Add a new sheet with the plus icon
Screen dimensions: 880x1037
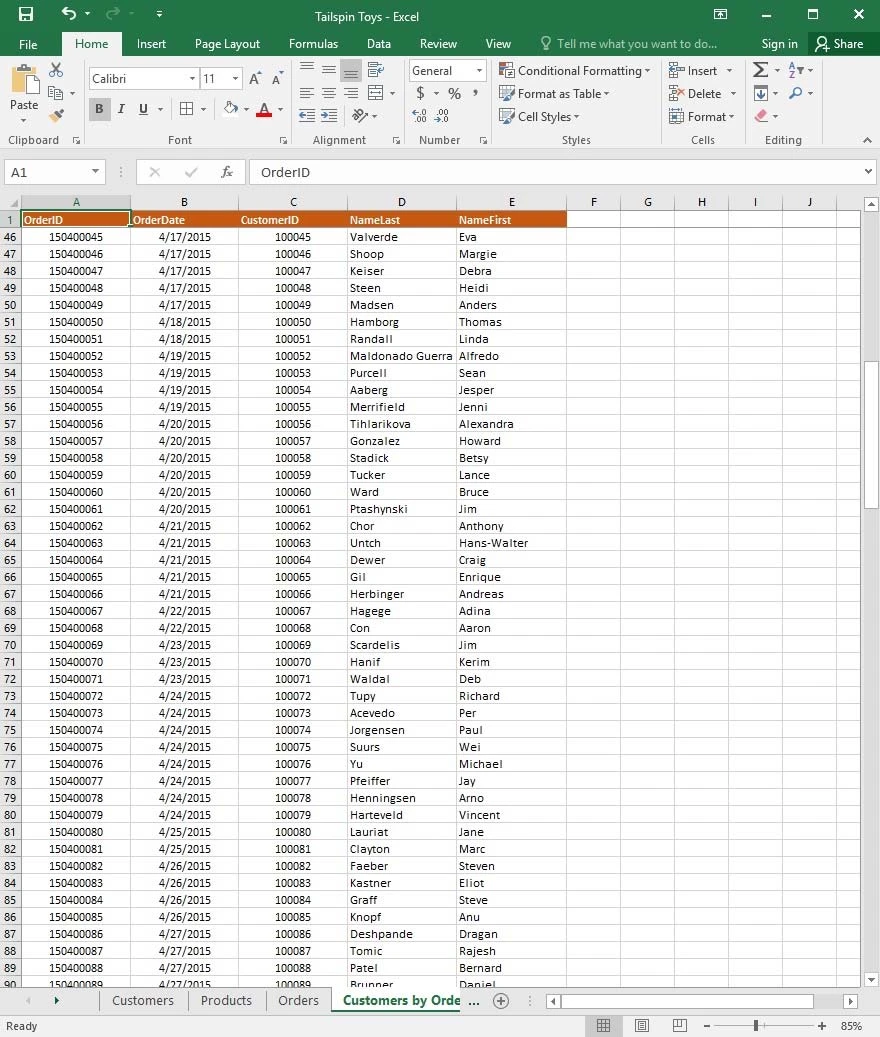point(501,1000)
